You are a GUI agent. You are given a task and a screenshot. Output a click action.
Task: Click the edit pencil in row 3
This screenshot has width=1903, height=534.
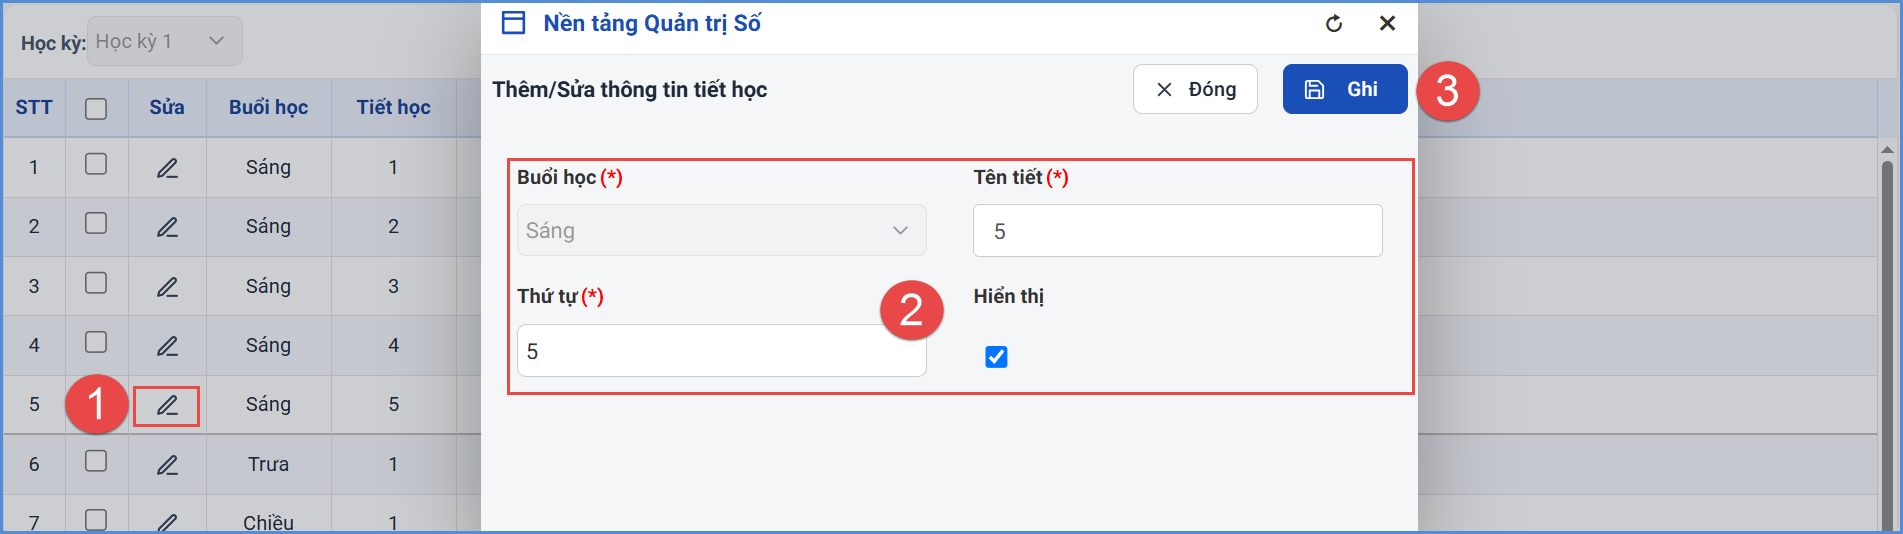tap(167, 287)
